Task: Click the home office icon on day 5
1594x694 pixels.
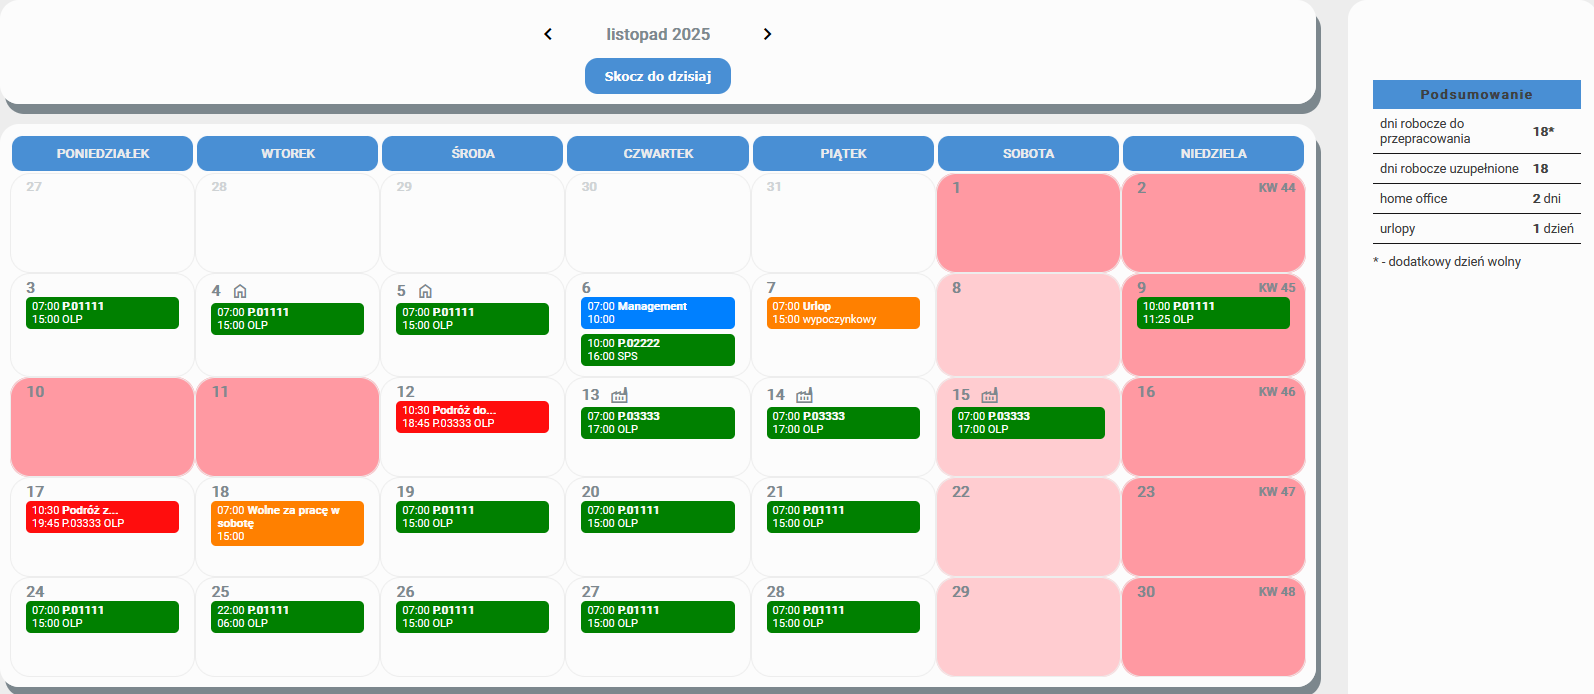Action: [425, 291]
